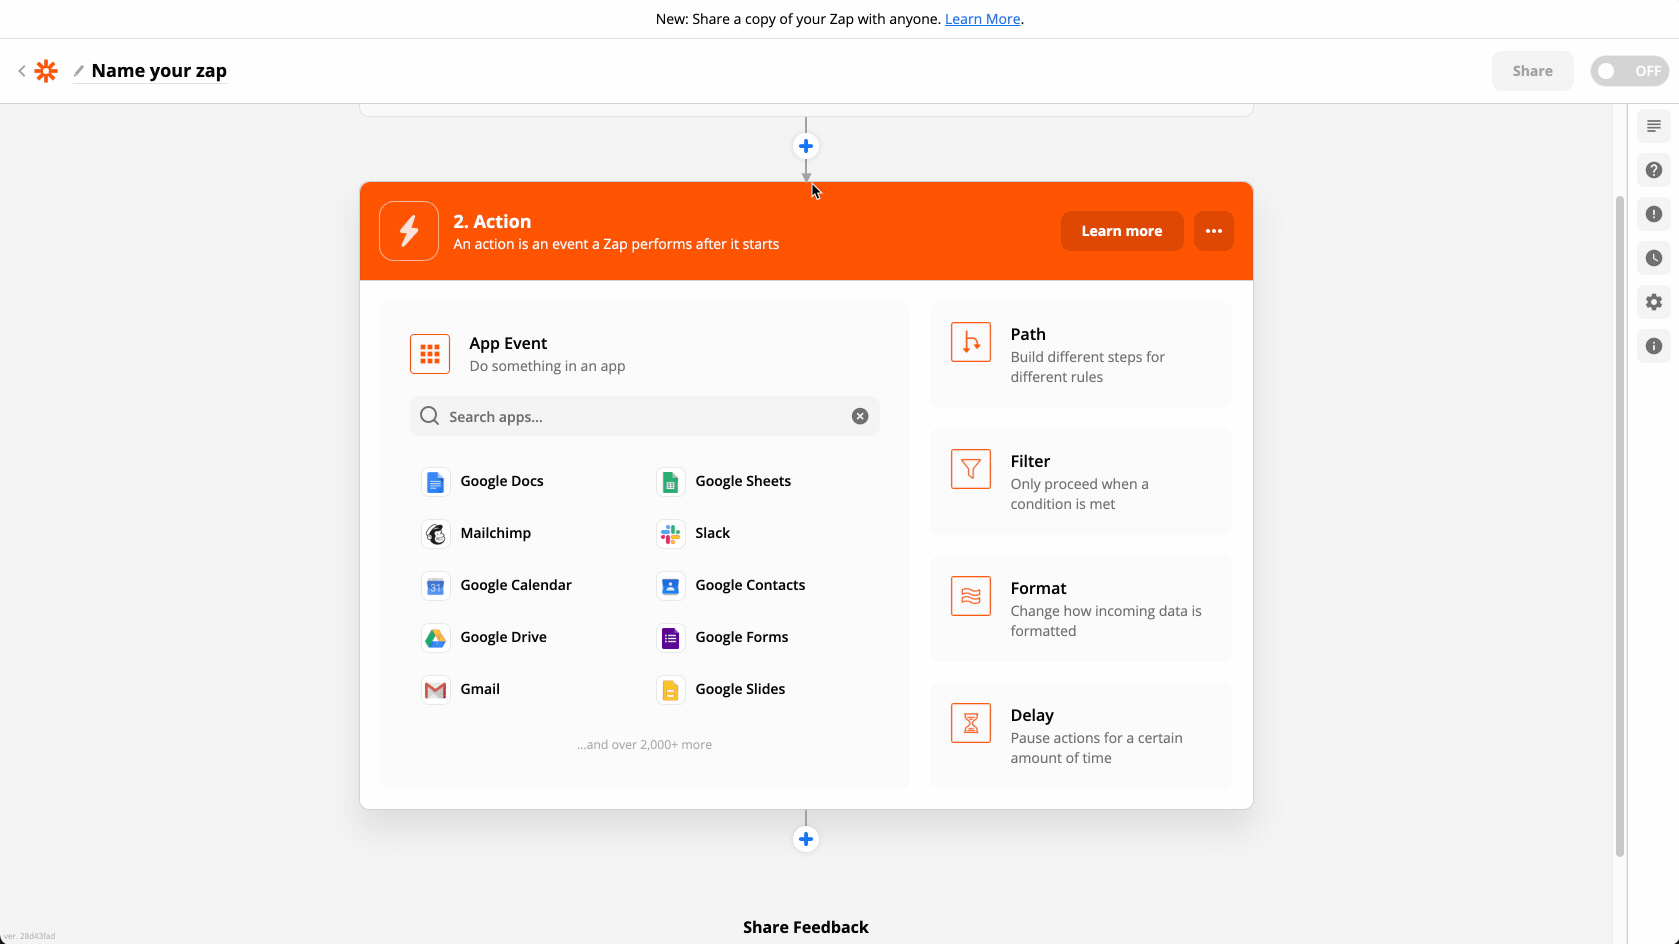1679x944 pixels.
Task: Click the vertical page scrollbar
Action: click(x=1620, y=526)
